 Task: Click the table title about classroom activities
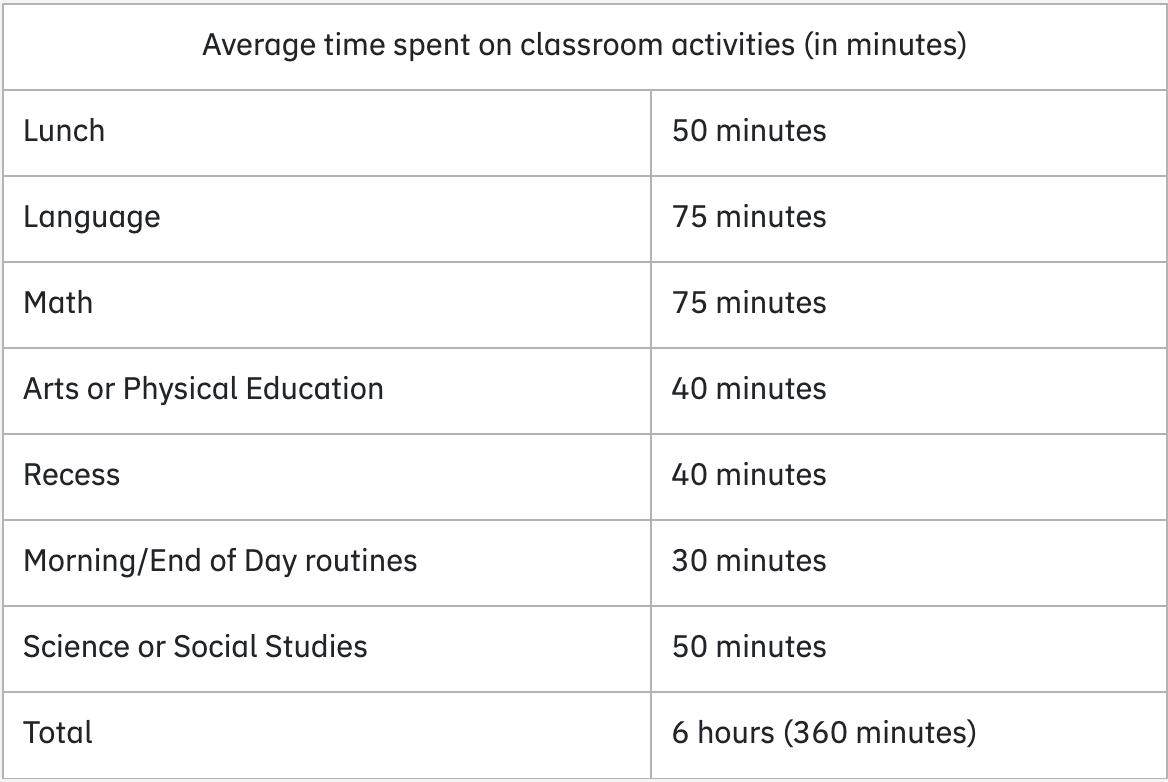coord(584,45)
